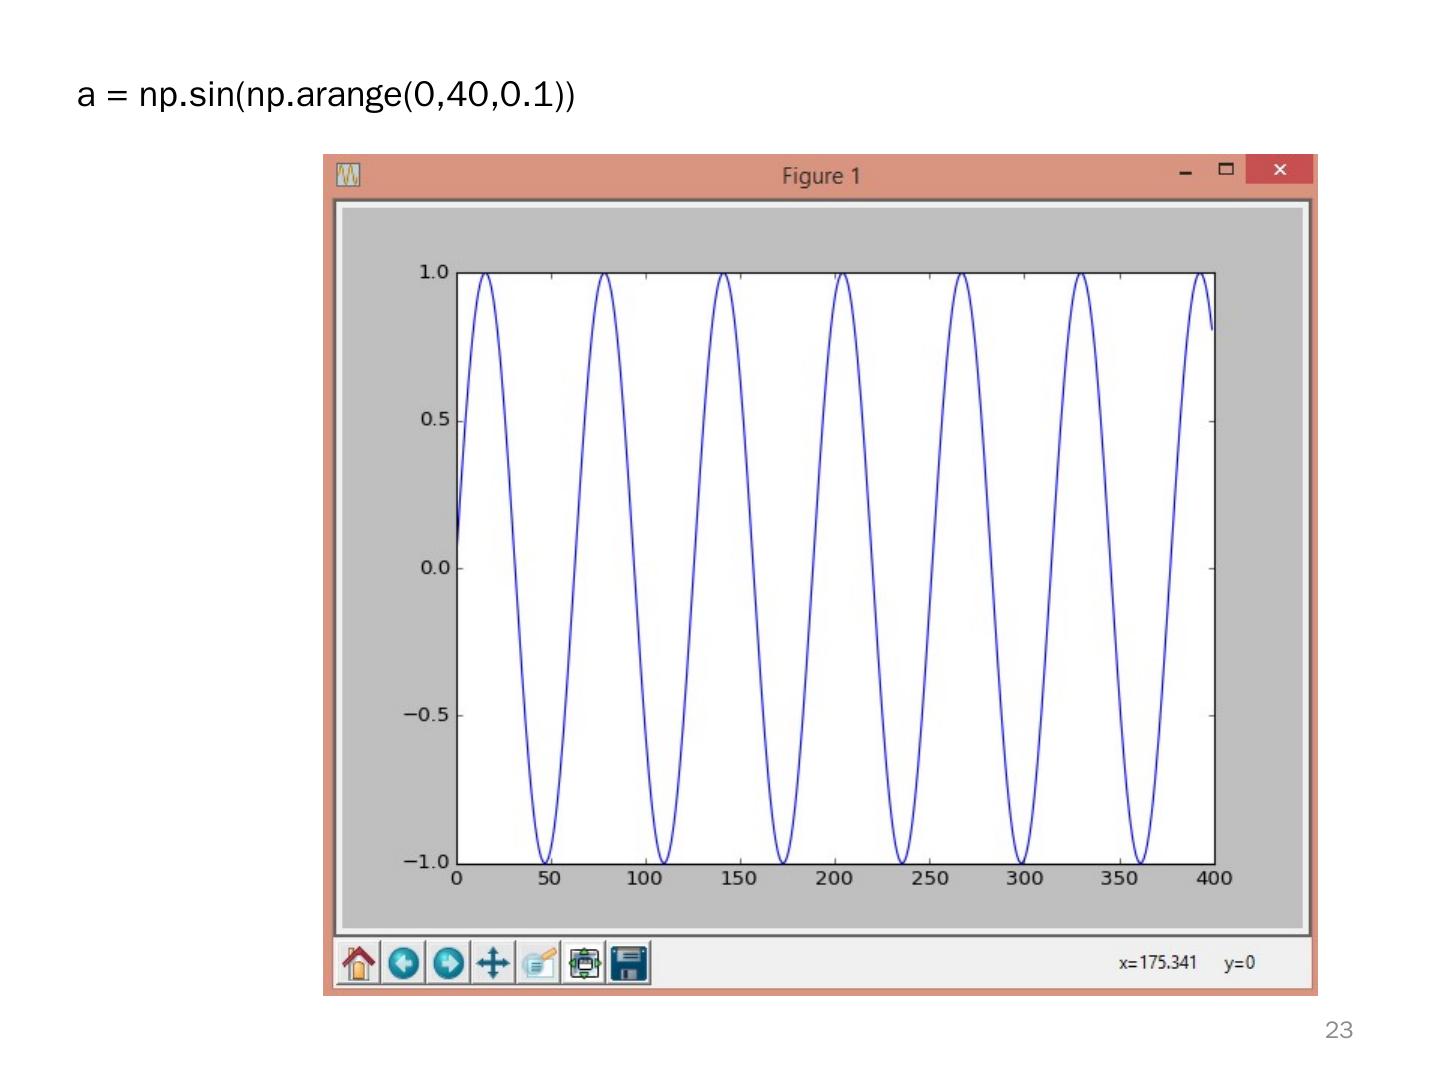Open the Configure subplots tool
This screenshot has height=1080, width=1440.
click(584, 963)
